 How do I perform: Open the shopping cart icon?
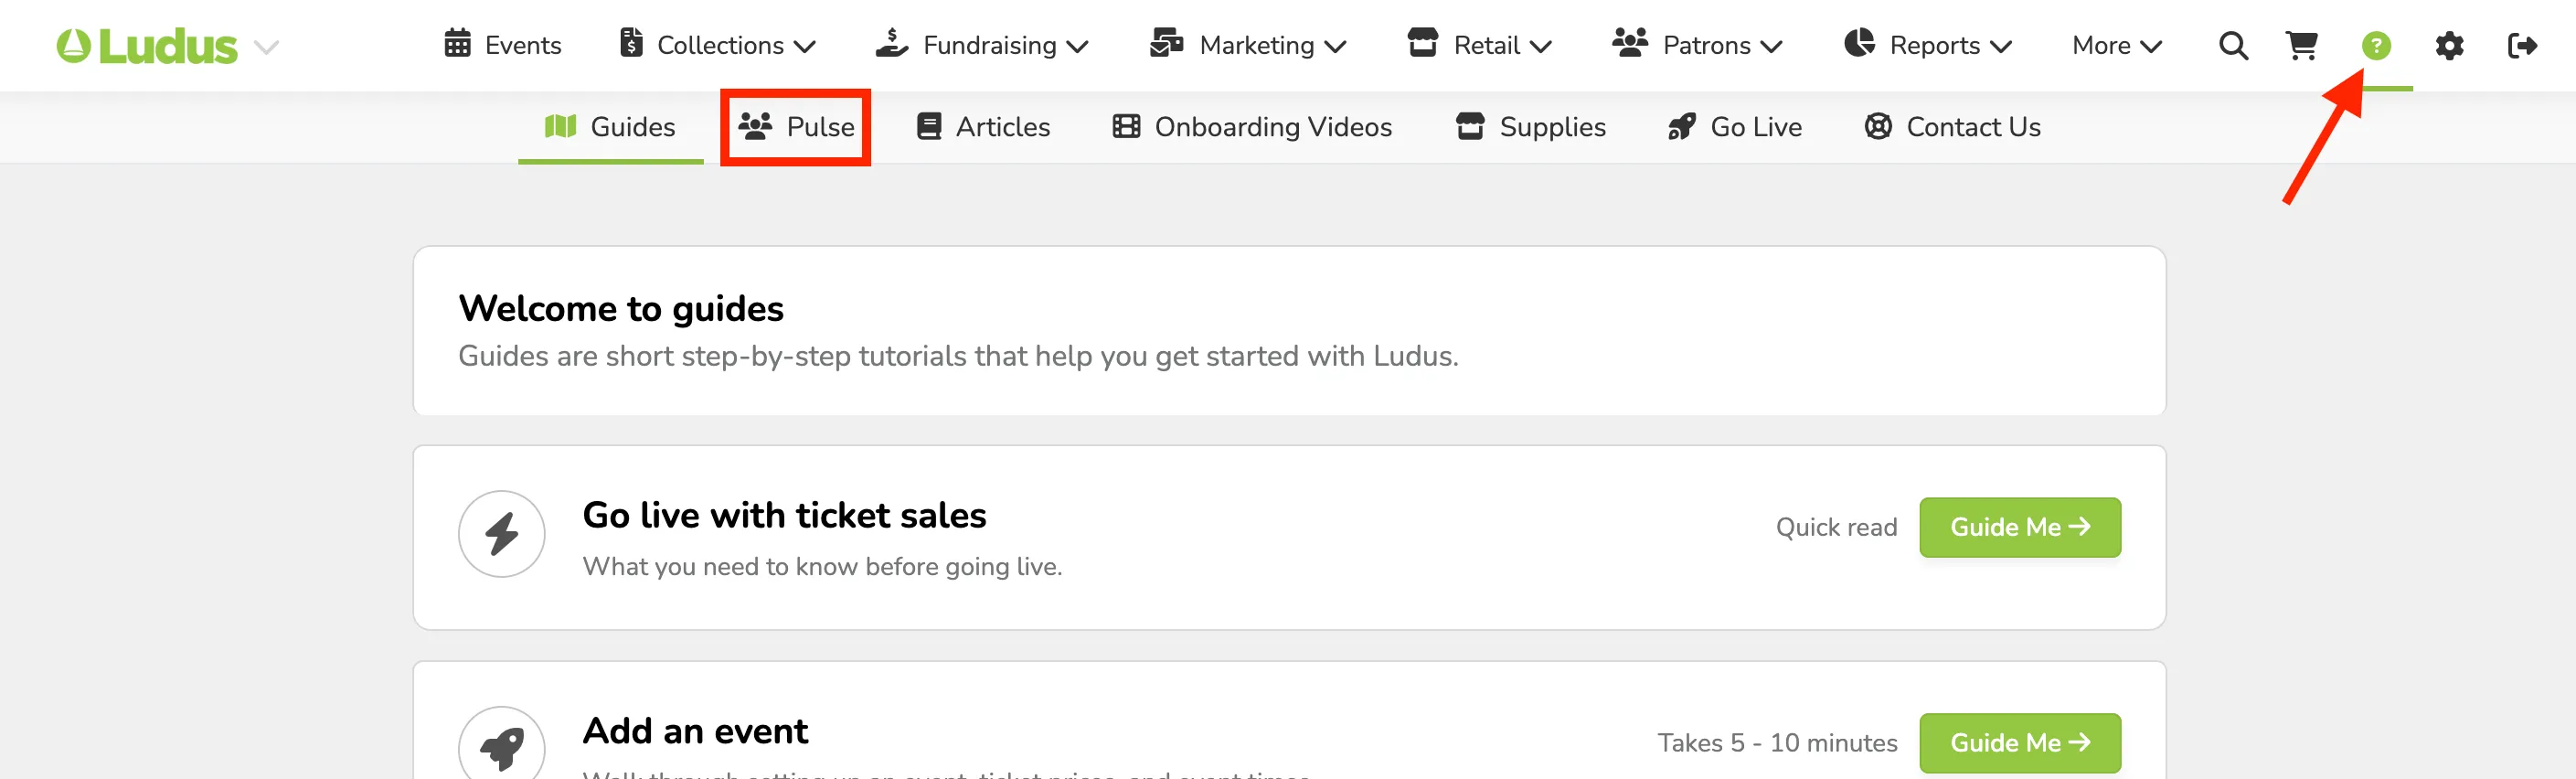(x=2302, y=46)
